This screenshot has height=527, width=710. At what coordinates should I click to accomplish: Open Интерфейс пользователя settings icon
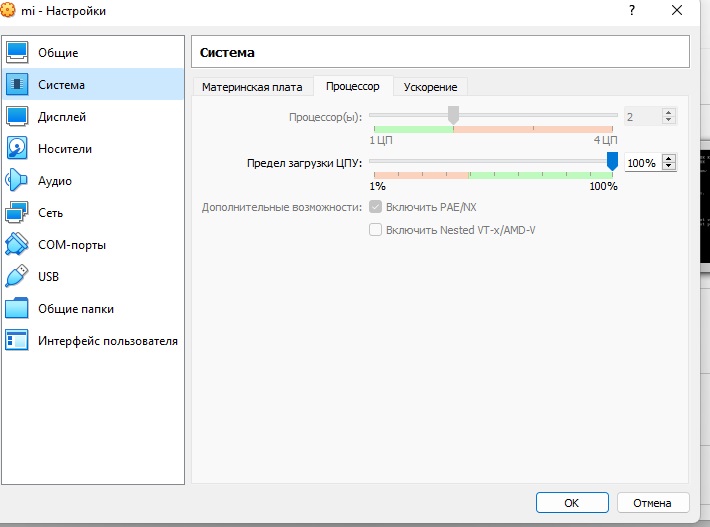tap(18, 340)
